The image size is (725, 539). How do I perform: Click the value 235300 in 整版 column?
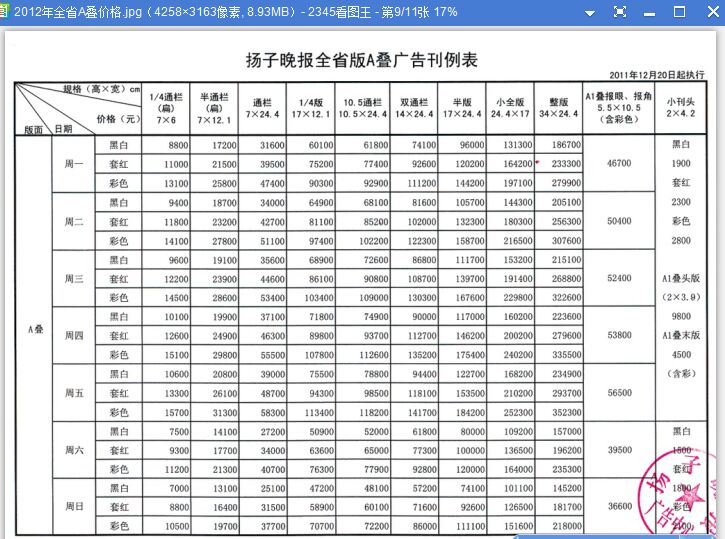pyautogui.click(x=566, y=469)
